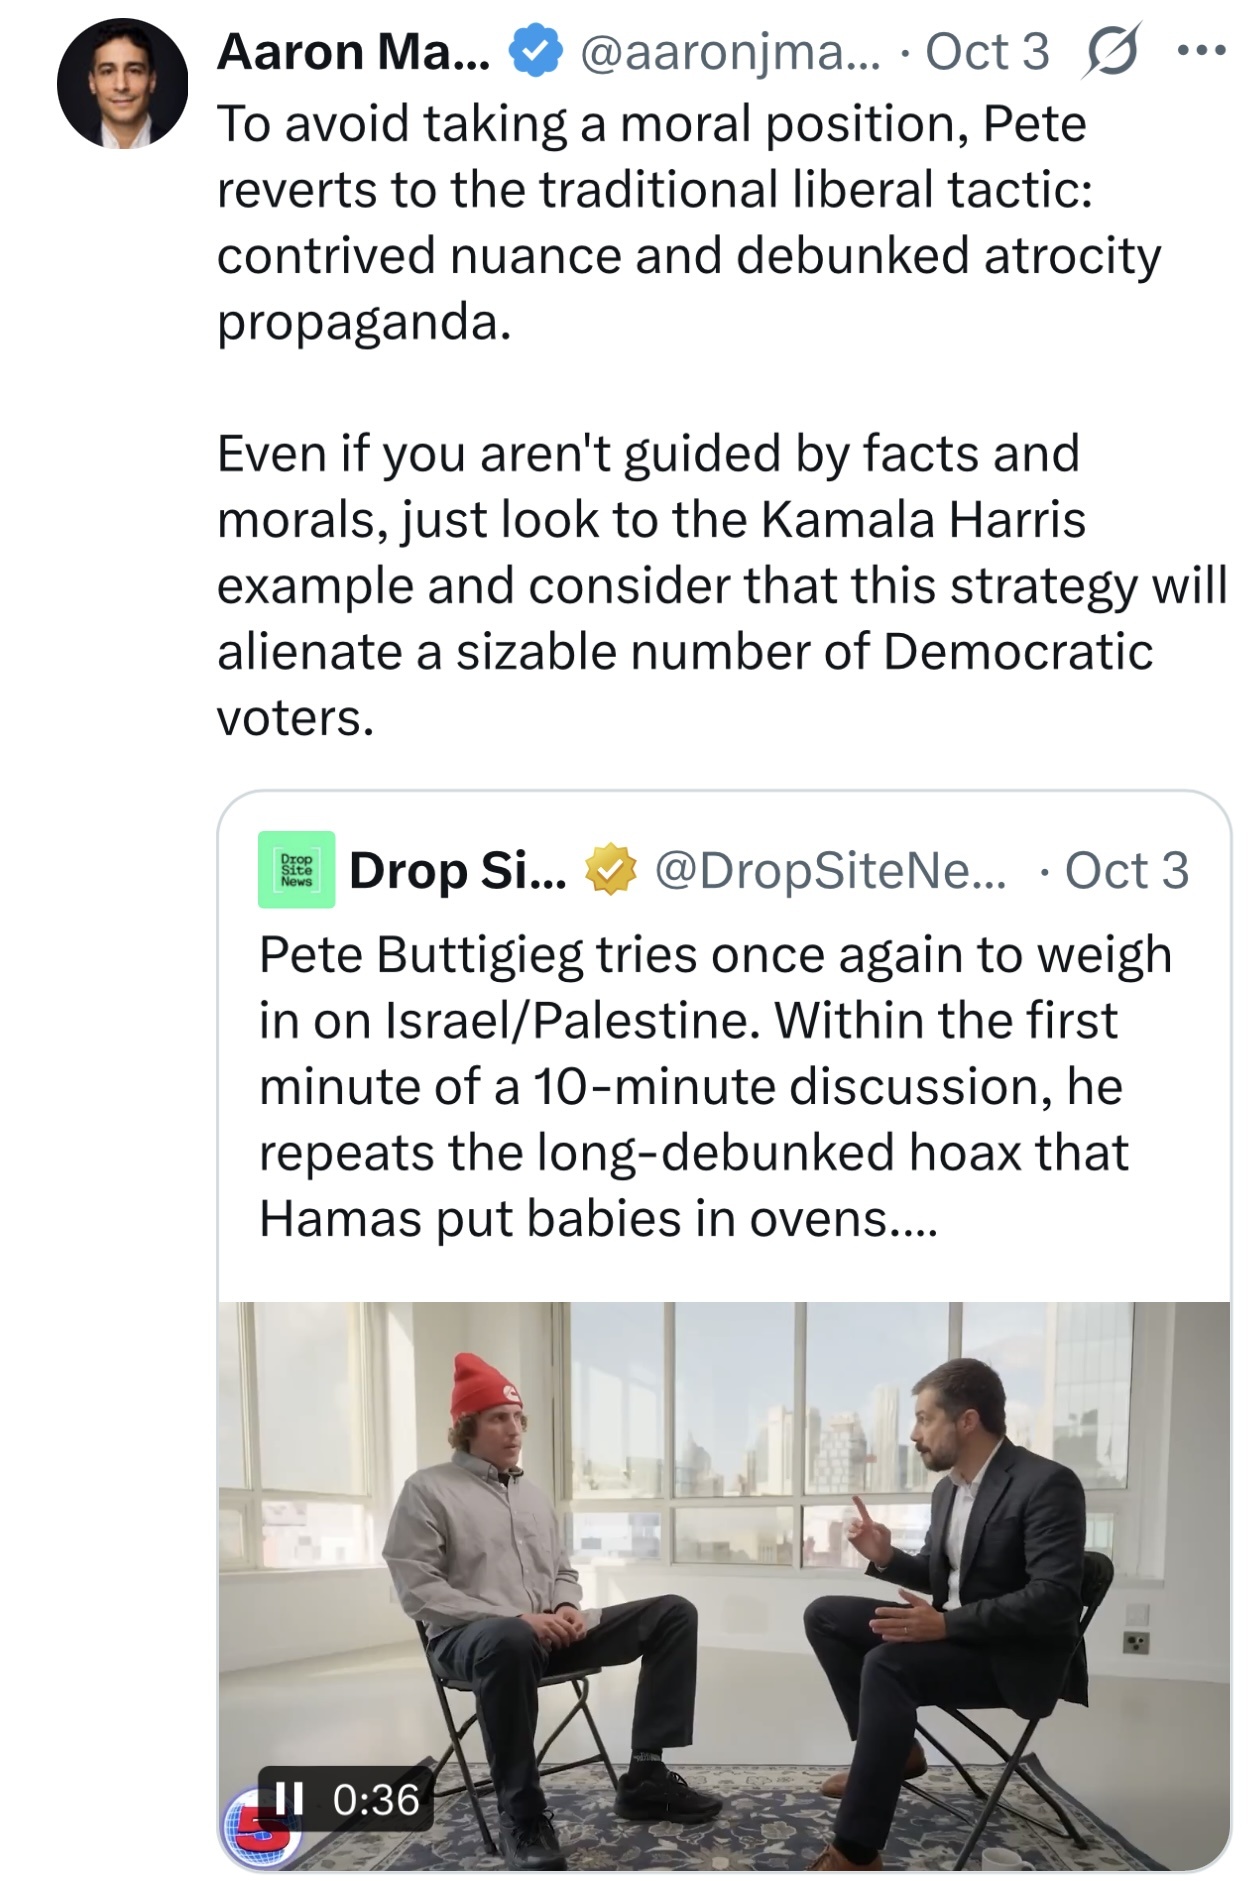The image size is (1252, 1881).
Task: Click the "Aaron Ma..." display name
Action: click(353, 52)
